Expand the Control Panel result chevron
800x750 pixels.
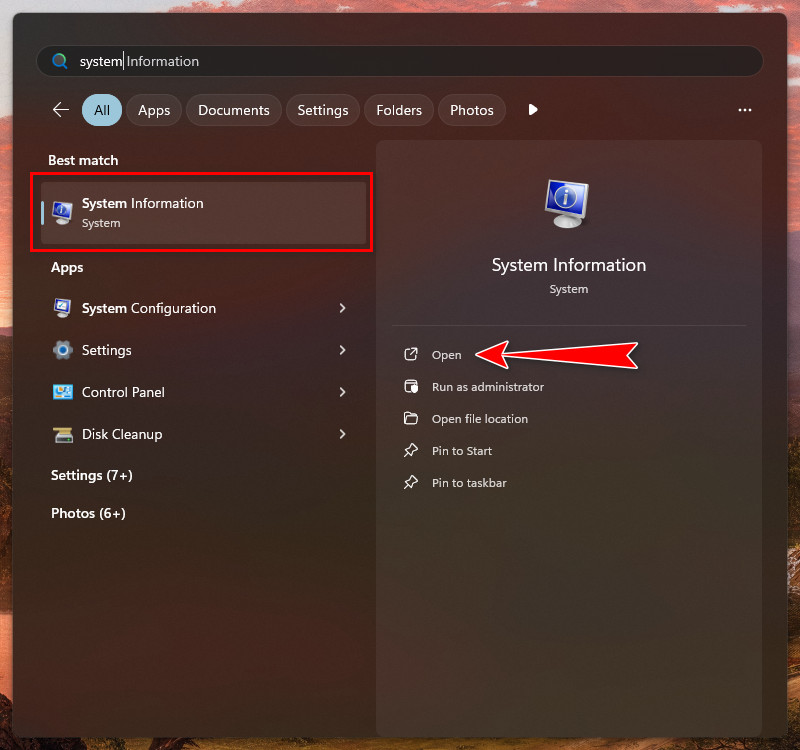coord(342,392)
